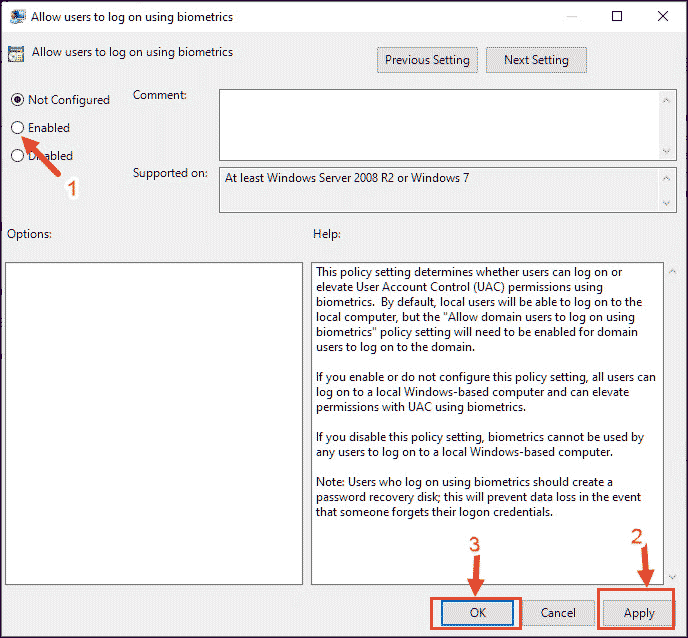The height and width of the screenshot is (638, 688).
Task: Click inside the Comment text box
Action: pyautogui.click(x=439, y=125)
